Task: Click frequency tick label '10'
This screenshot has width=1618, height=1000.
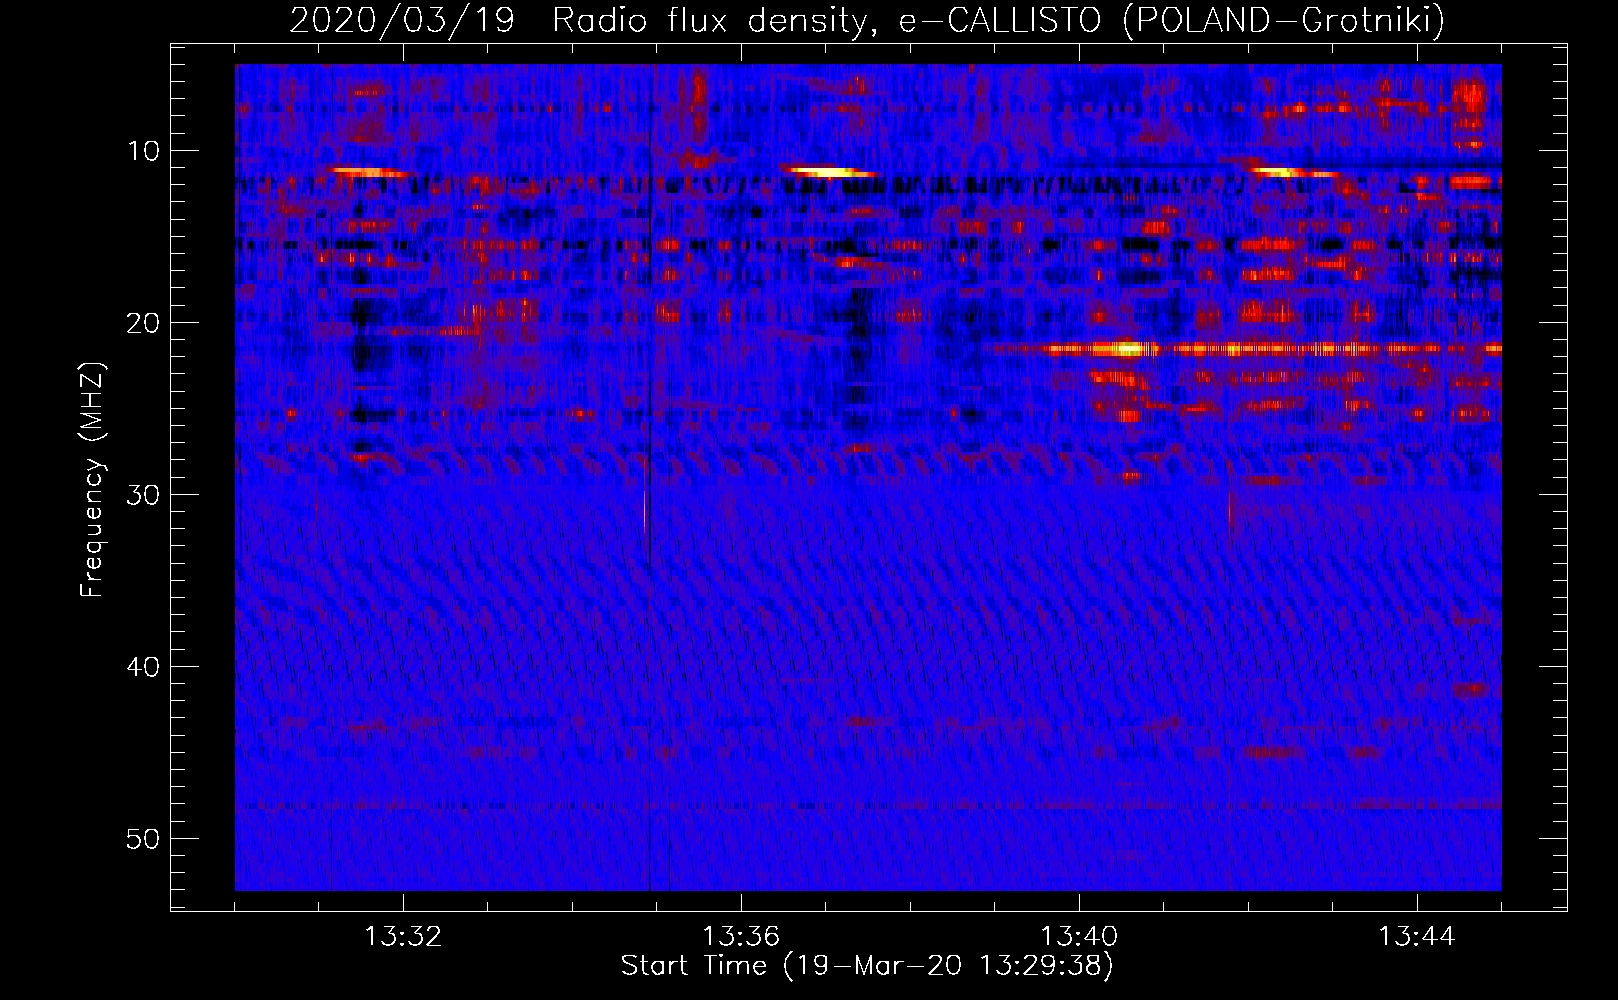Action: coord(144,151)
